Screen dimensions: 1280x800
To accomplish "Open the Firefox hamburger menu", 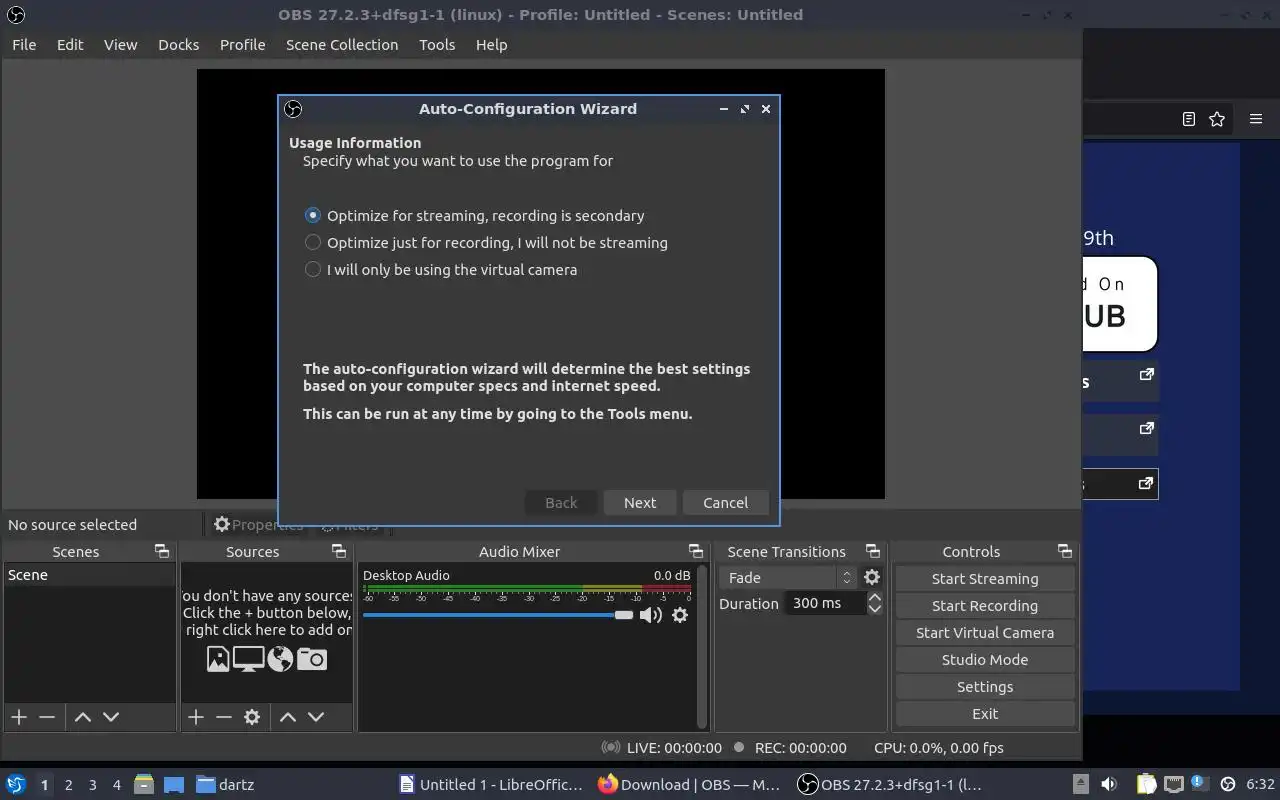I will point(1256,119).
